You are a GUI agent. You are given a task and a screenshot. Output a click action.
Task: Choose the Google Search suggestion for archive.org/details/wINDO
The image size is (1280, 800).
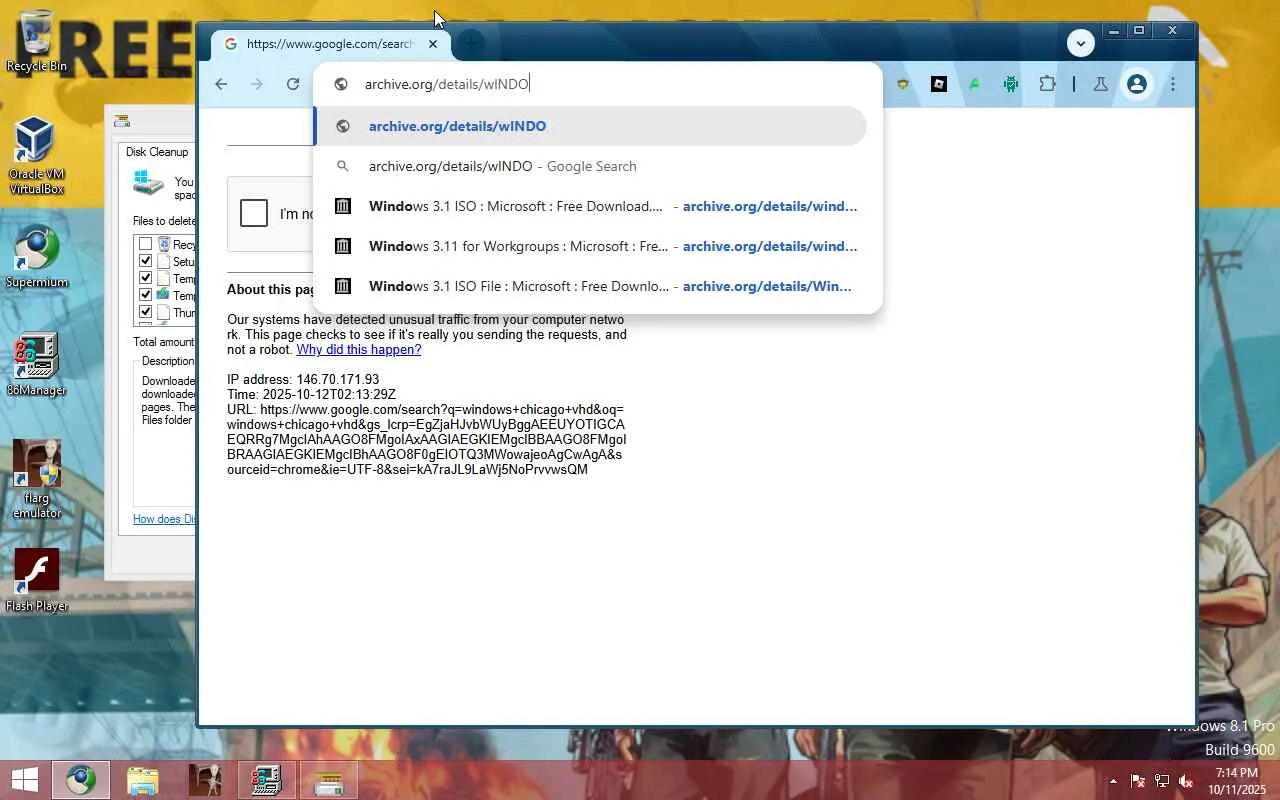(x=590, y=166)
